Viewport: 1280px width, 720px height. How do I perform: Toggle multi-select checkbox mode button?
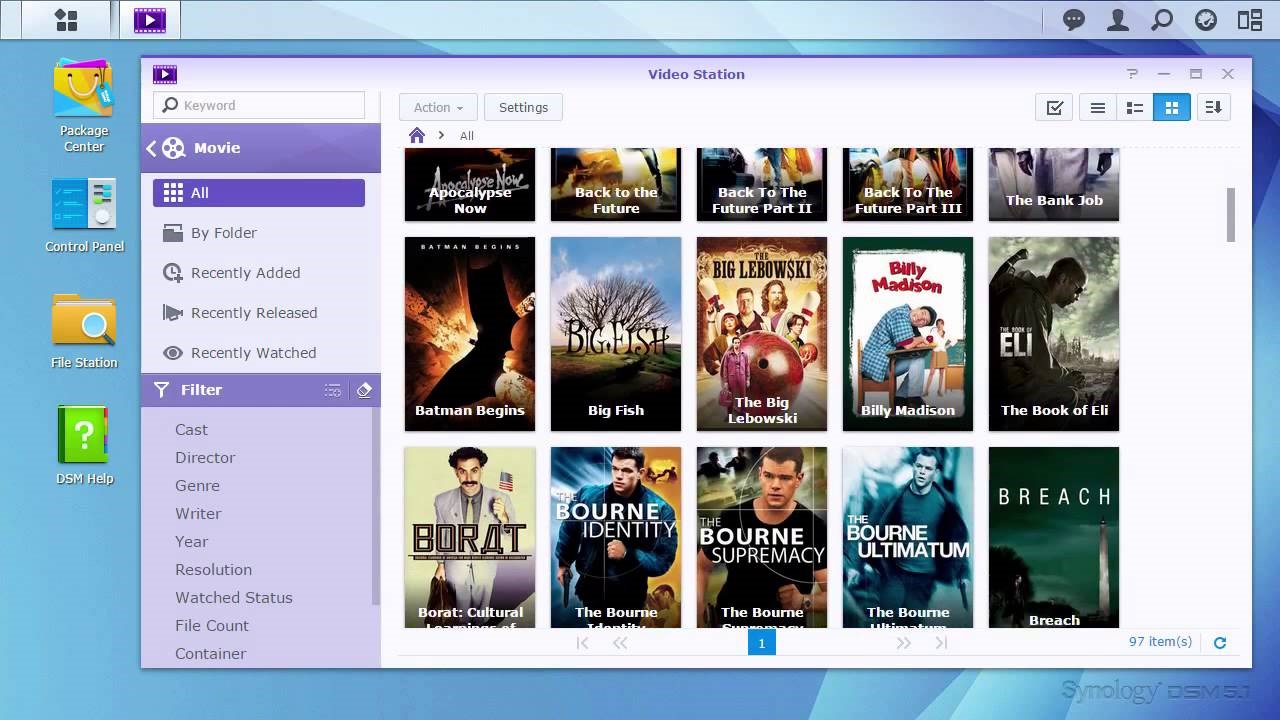point(1054,107)
